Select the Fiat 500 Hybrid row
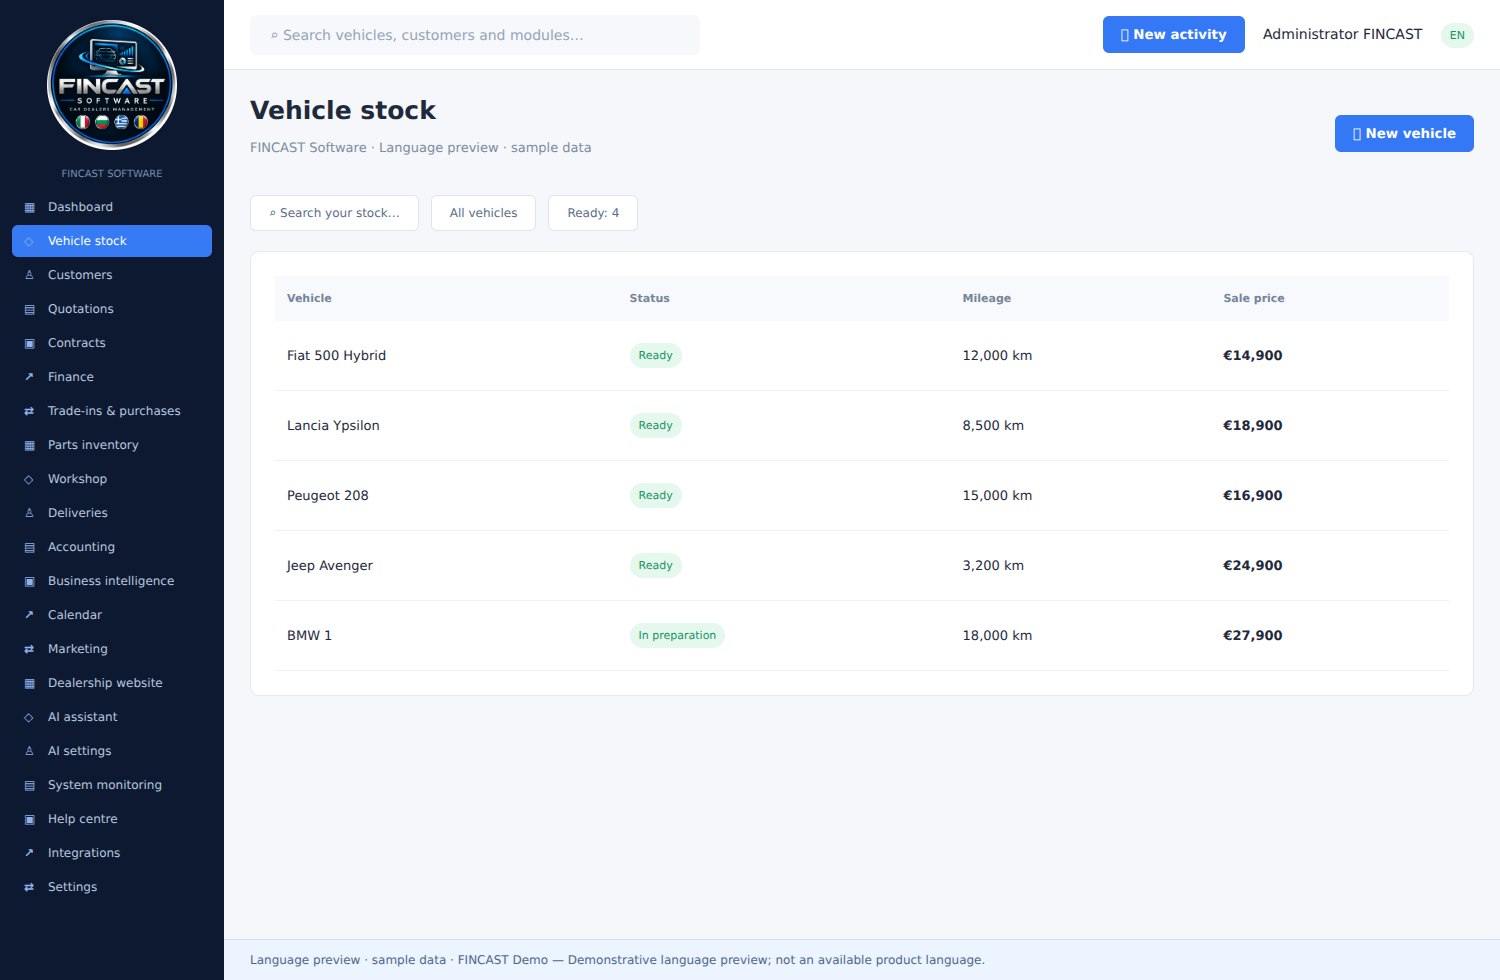Viewport: 1500px width, 980px height. 862,355
